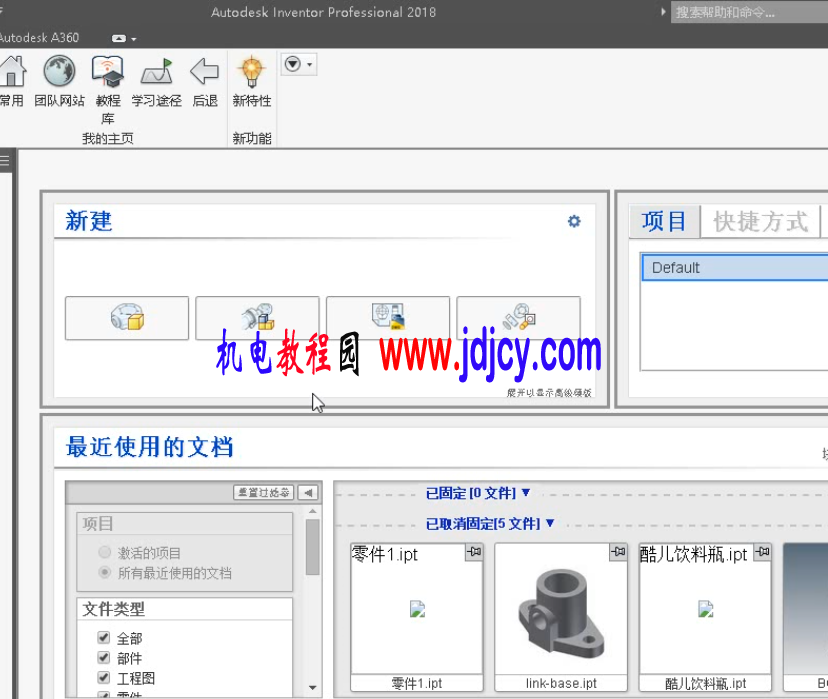
Task: Click the 搜索帮助和命令 search field
Action: pos(750,12)
